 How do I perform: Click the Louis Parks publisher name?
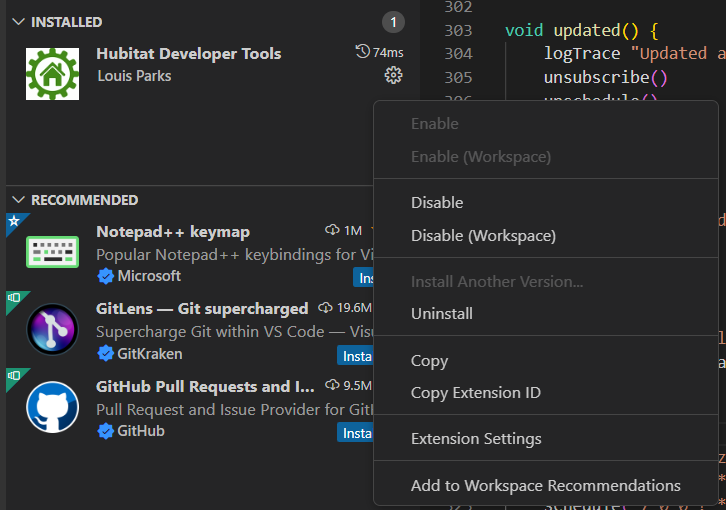click(x=134, y=76)
